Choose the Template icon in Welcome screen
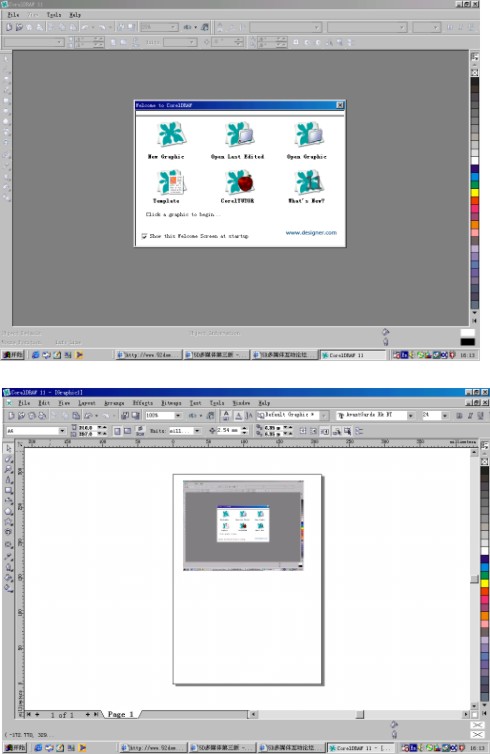 [x=171, y=182]
